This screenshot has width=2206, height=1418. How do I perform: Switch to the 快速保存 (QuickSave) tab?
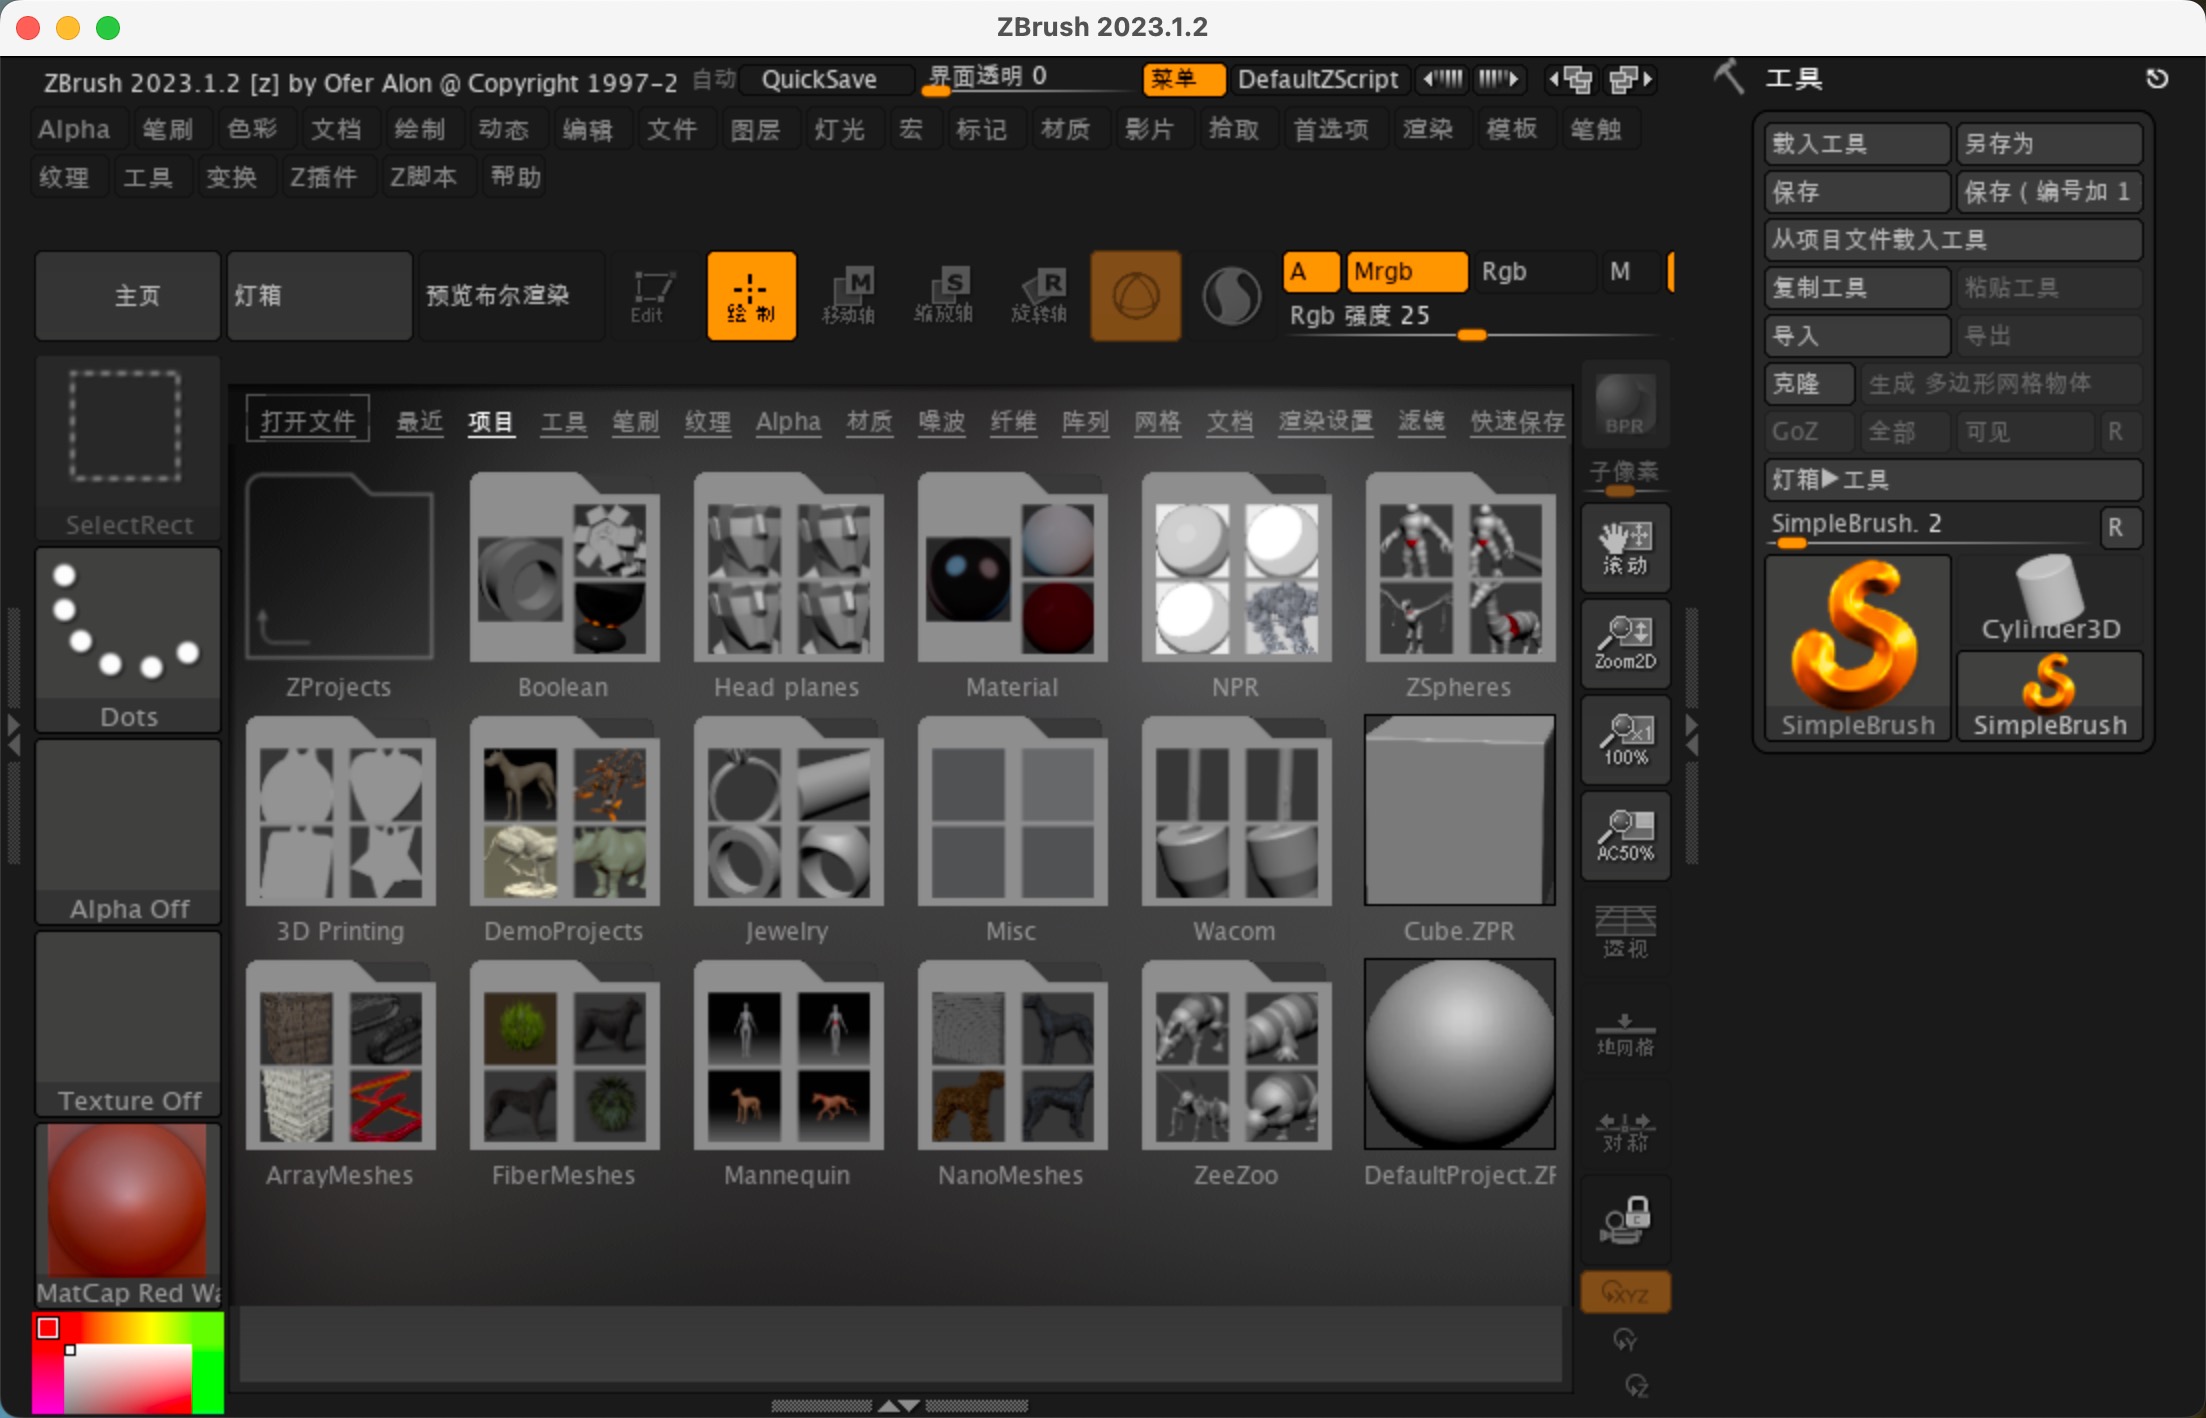(1517, 421)
